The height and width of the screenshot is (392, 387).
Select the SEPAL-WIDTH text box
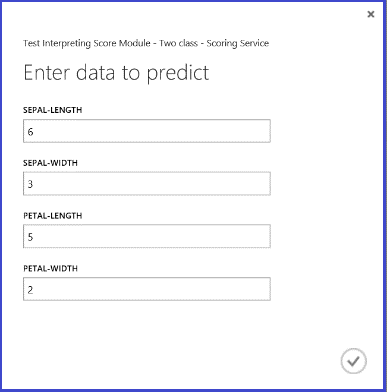pos(147,184)
